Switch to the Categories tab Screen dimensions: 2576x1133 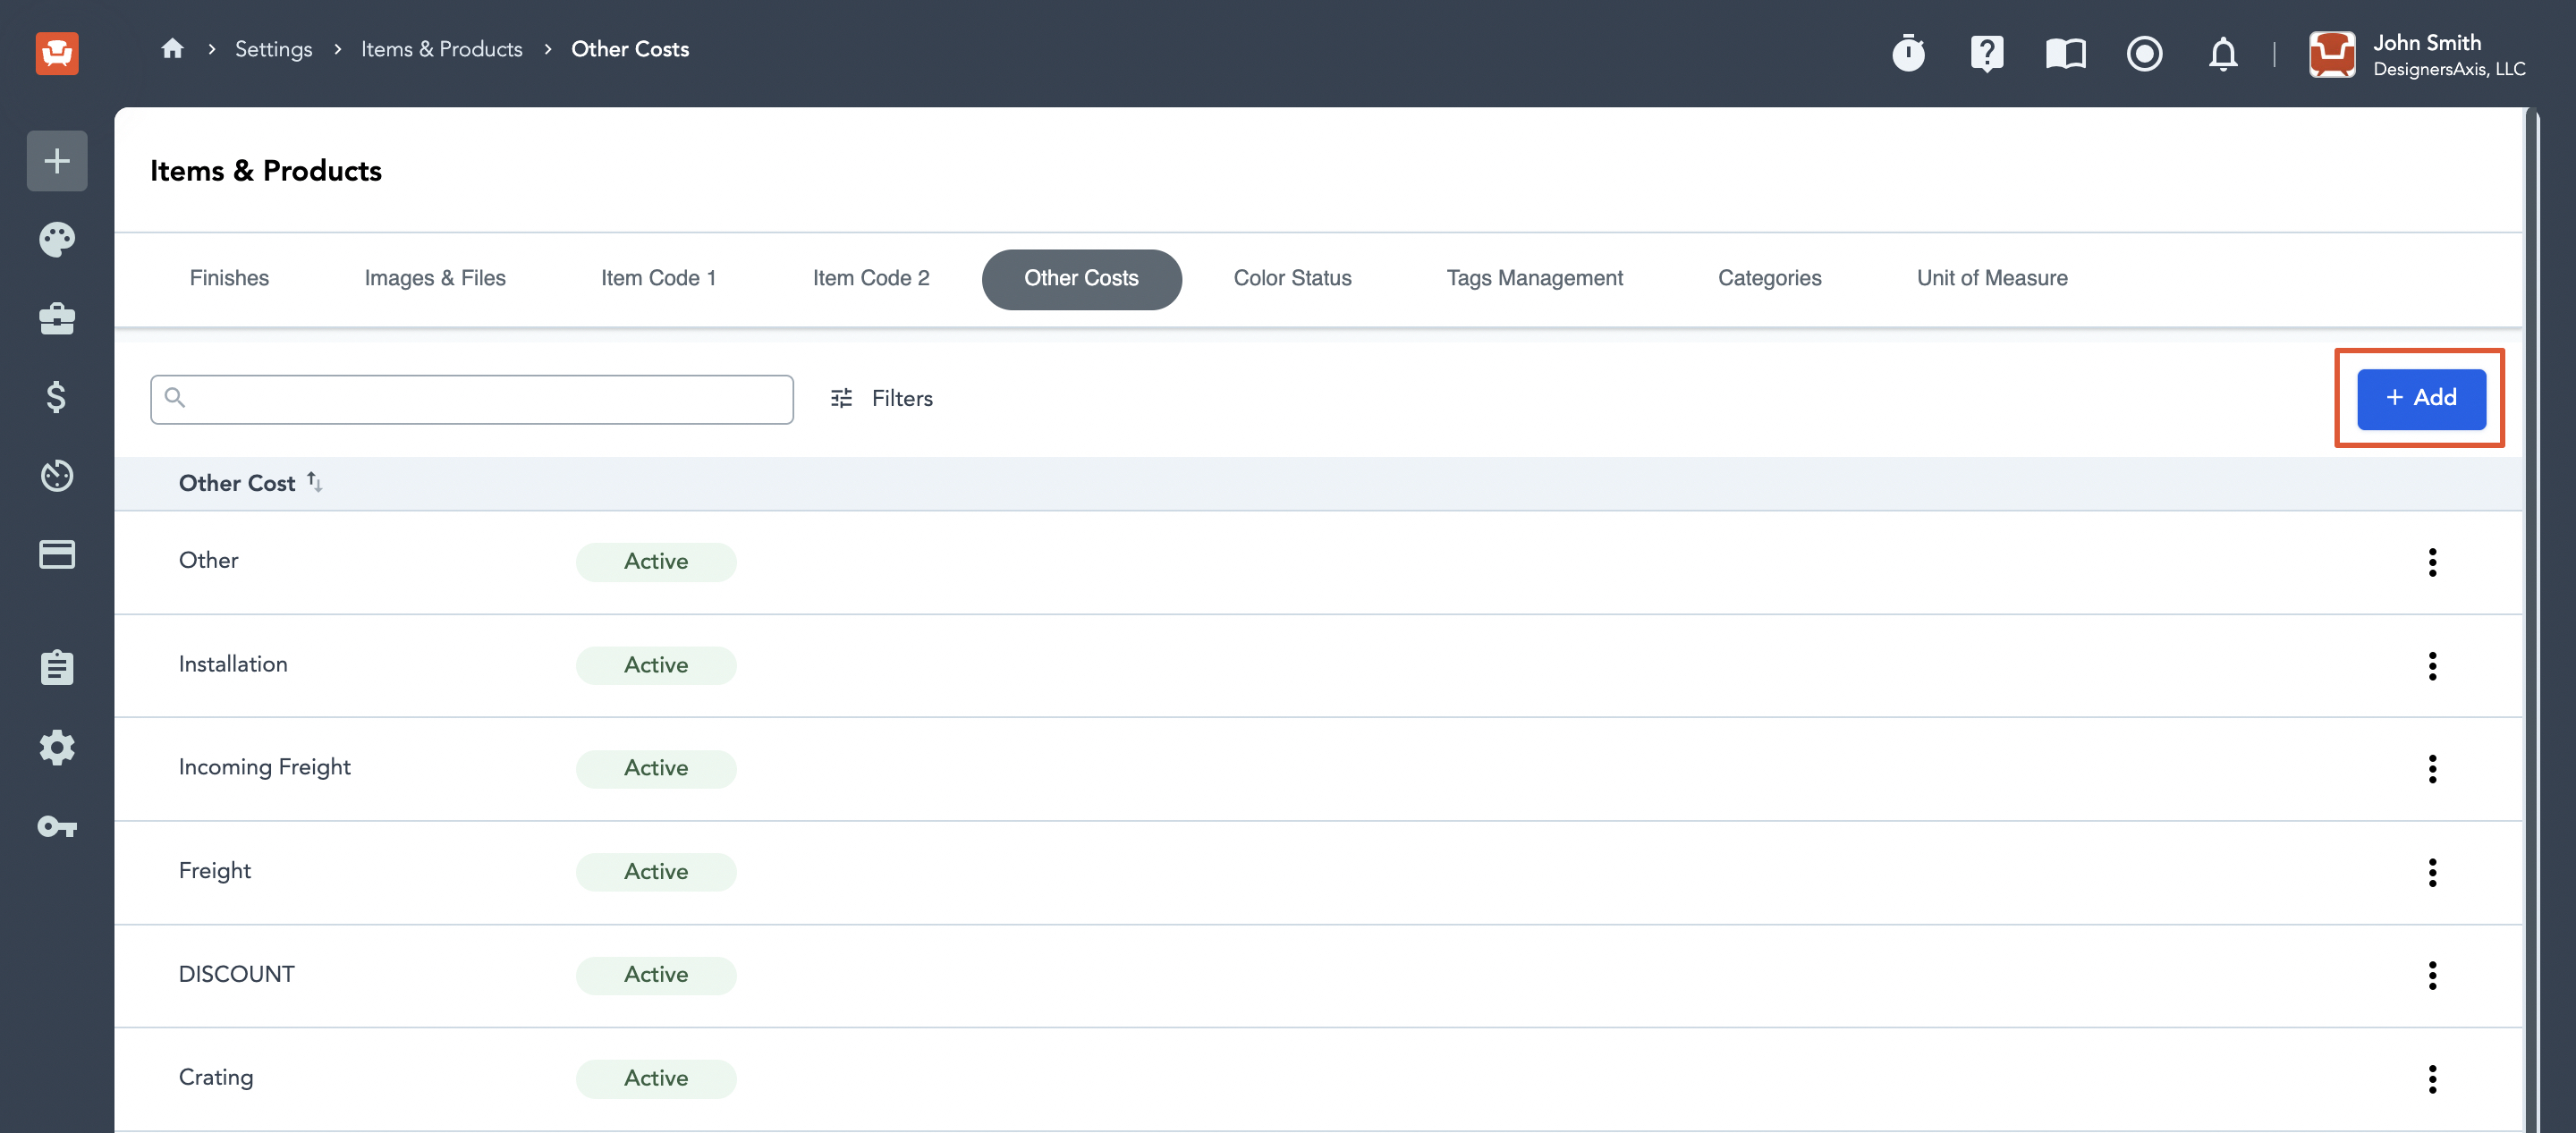point(1769,278)
